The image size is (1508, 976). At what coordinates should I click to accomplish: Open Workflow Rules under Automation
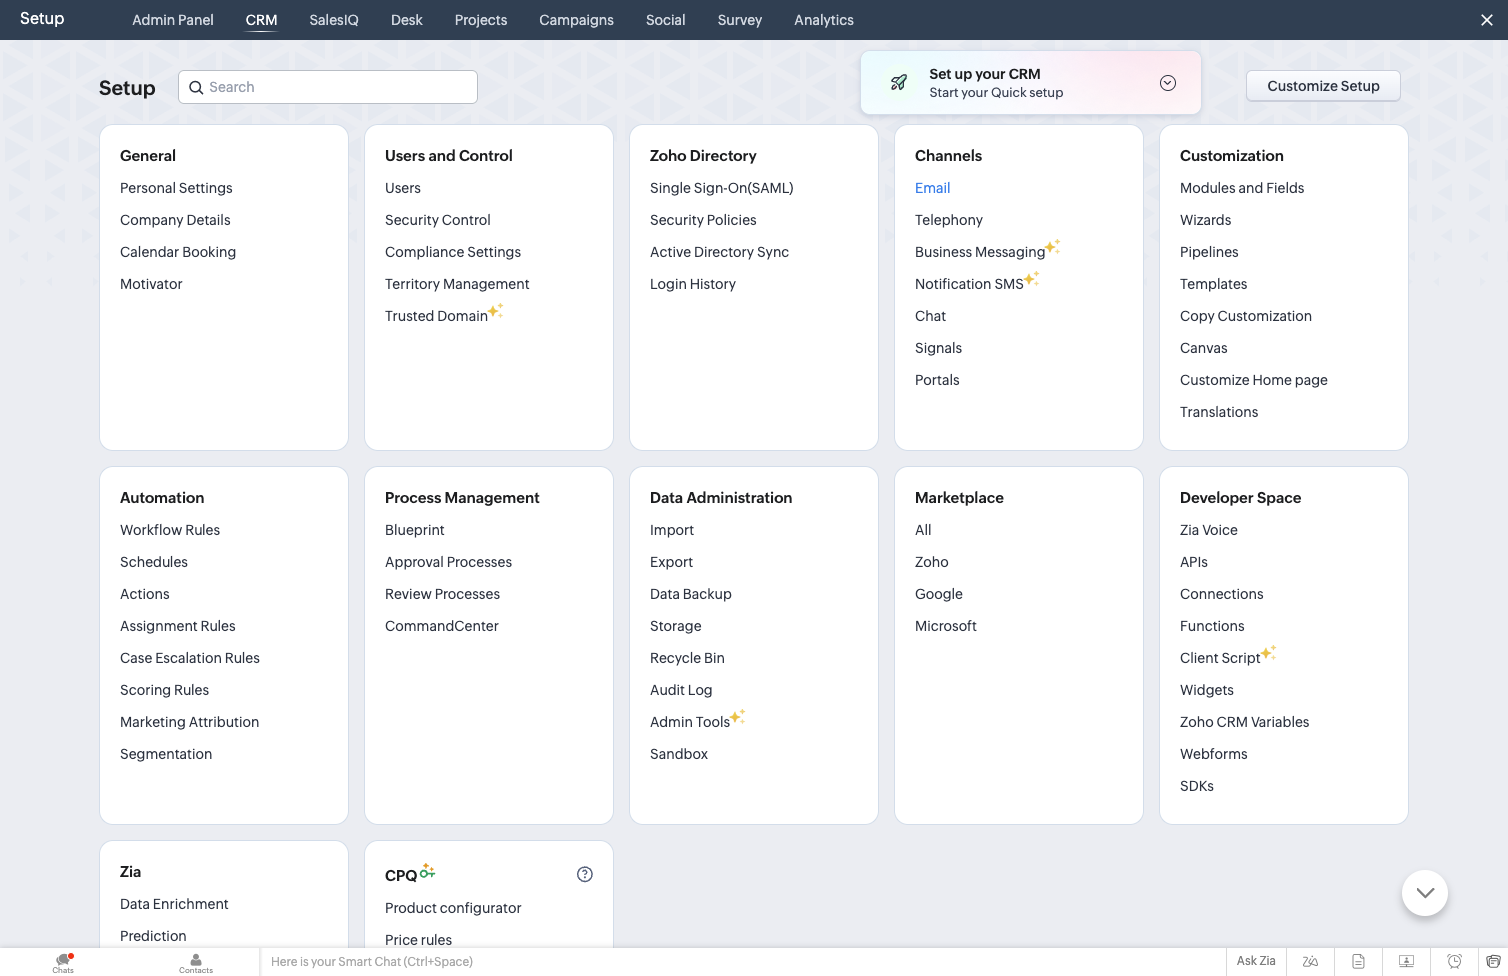click(170, 530)
